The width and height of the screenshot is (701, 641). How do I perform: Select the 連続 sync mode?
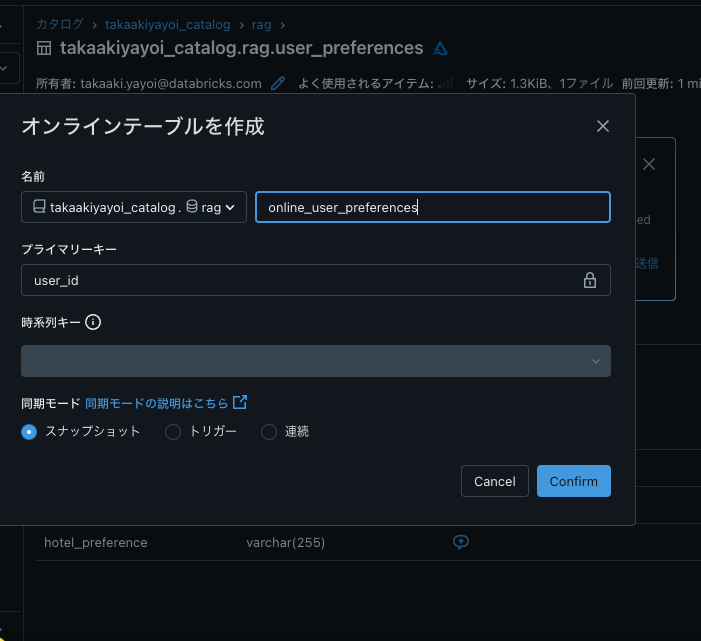pos(269,432)
